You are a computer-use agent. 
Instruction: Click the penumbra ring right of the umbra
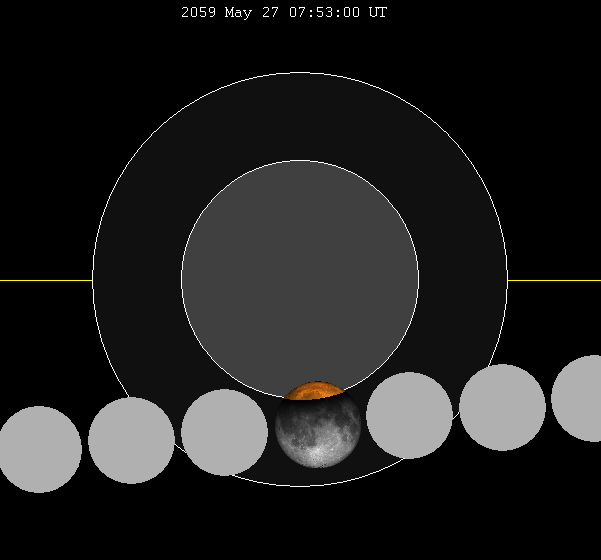click(x=463, y=279)
